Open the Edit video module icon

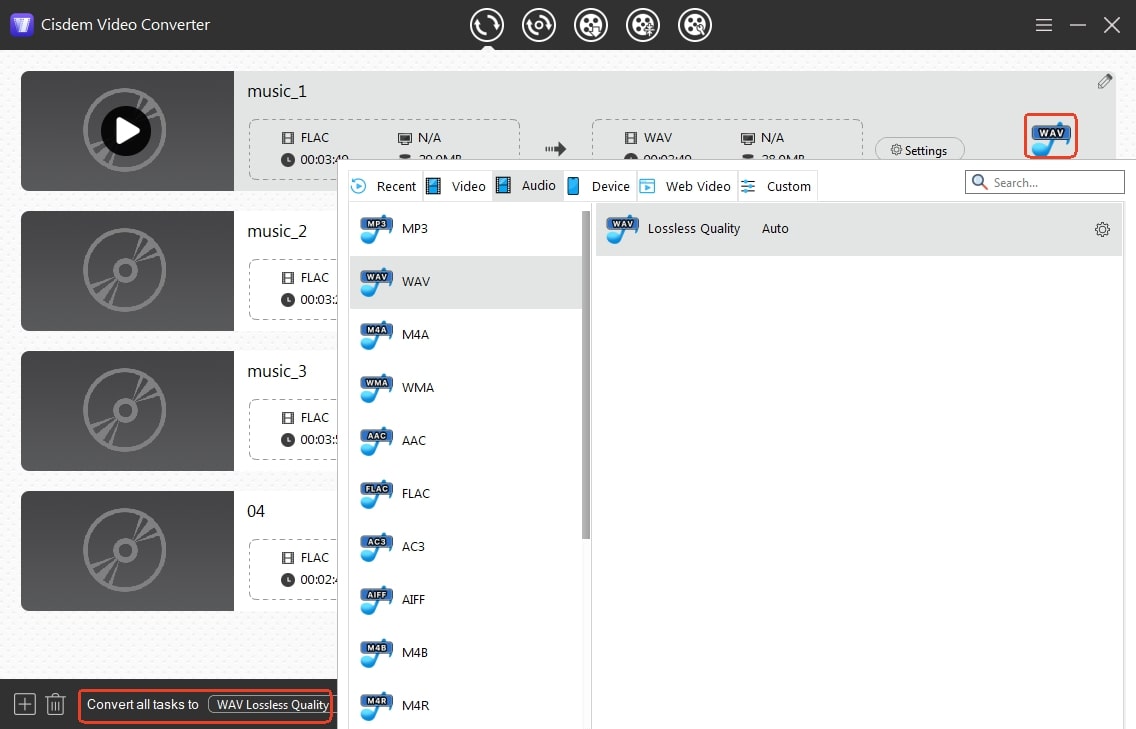point(695,25)
